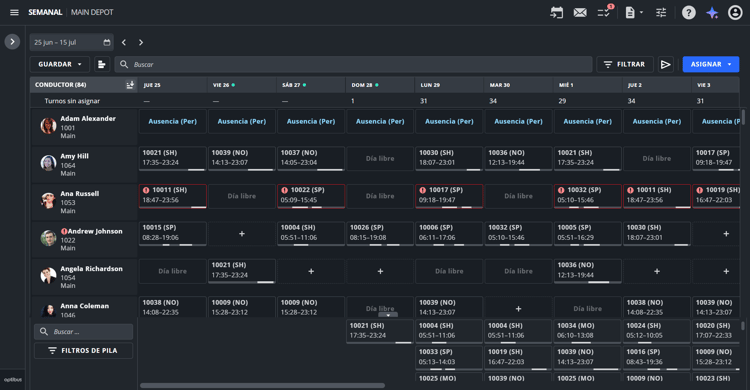This screenshot has height=390, width=750.
Task: Select unassigned shift 10033 (SP) in stack
Action: (449, 358)
